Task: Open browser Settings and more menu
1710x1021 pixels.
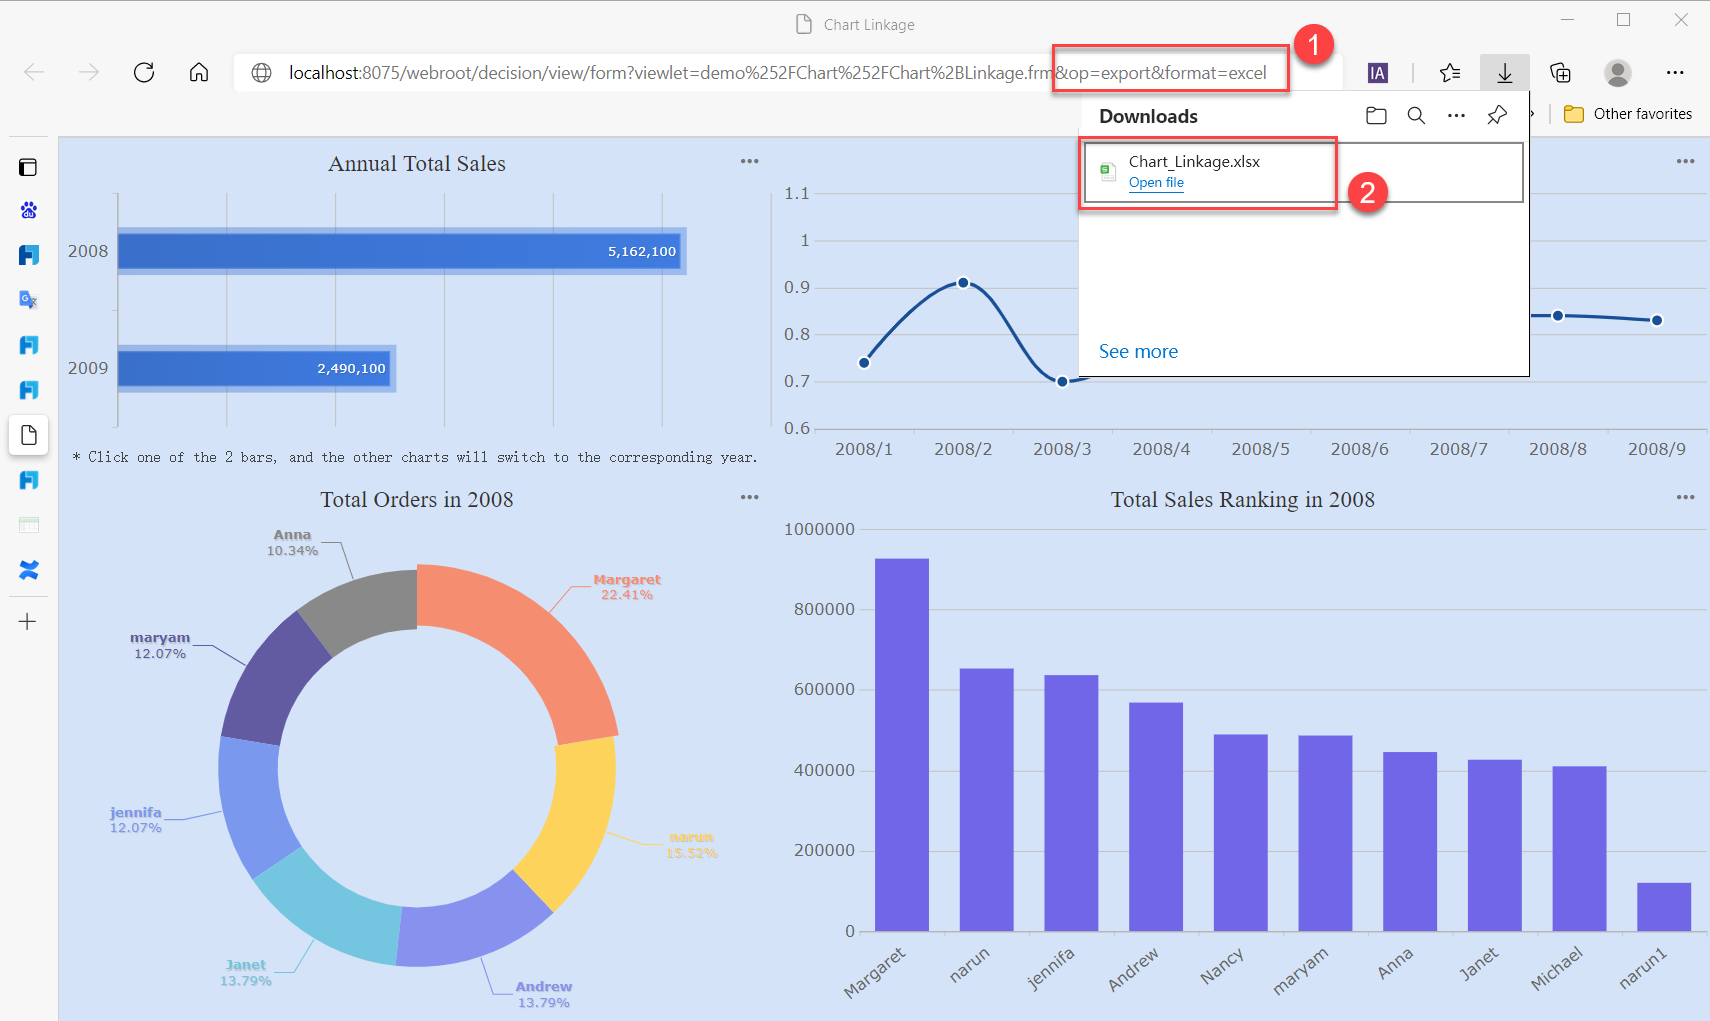Action: point(1677,72)
